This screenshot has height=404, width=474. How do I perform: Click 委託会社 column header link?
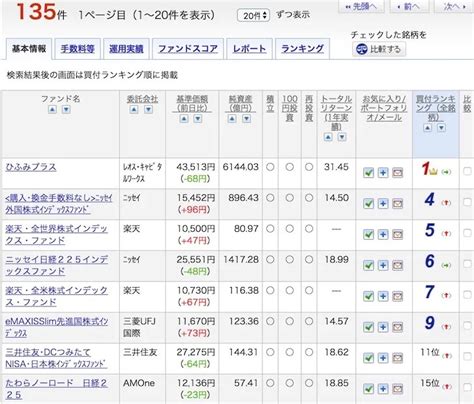point(142,99)
